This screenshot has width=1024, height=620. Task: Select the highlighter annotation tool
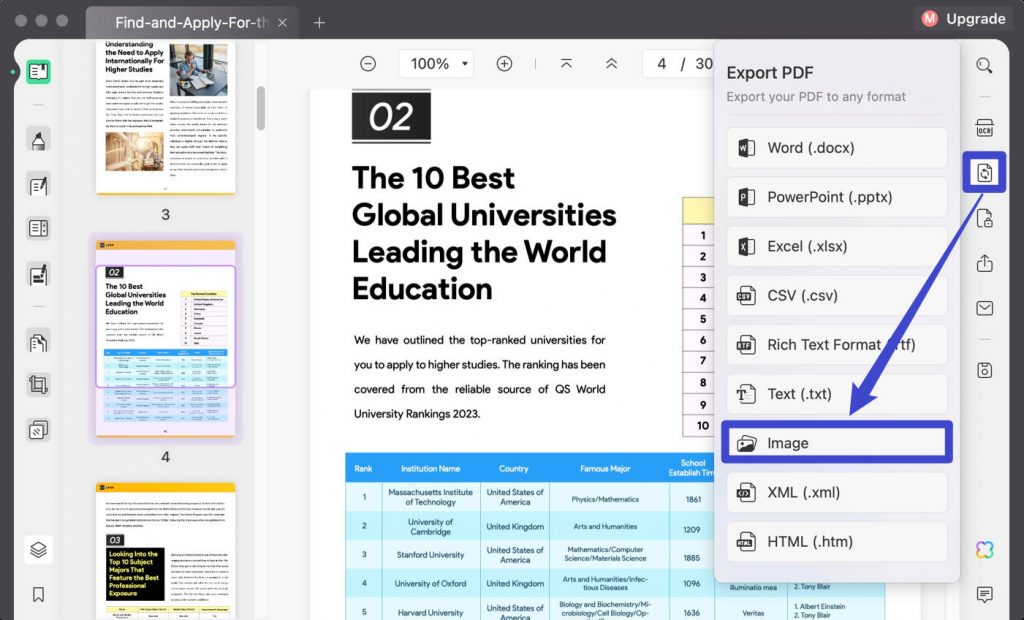coord(38,142)
